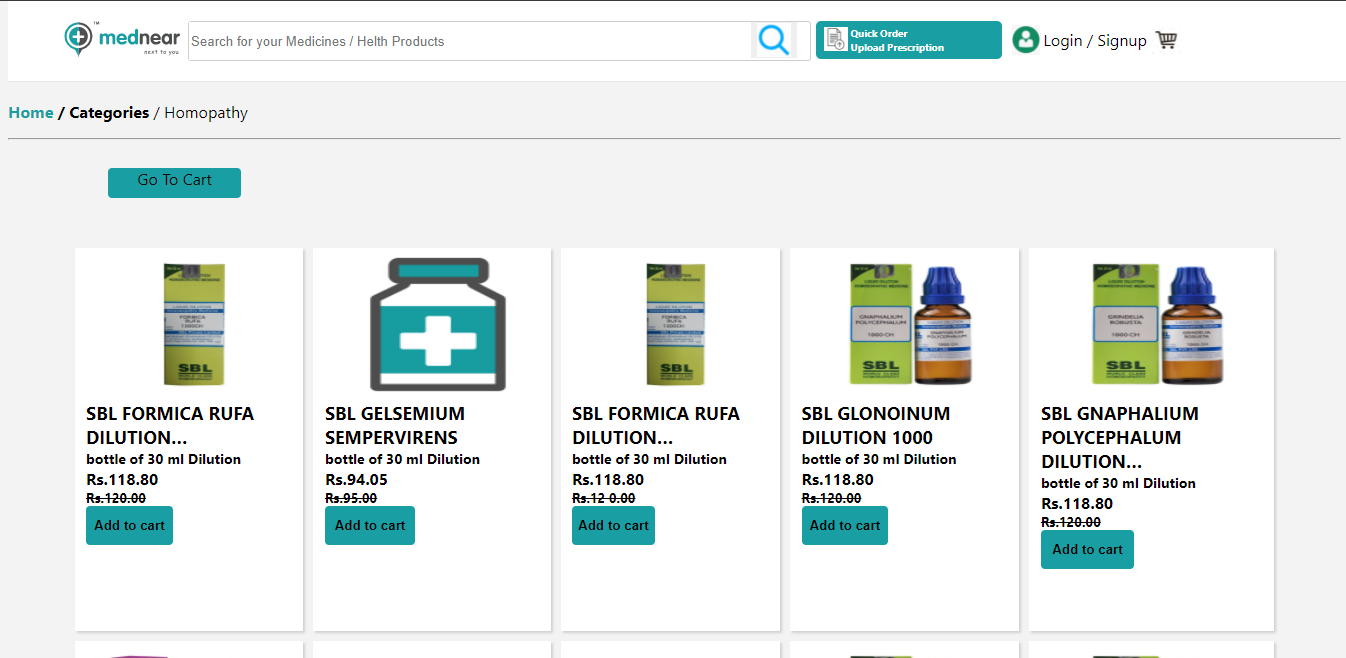Open Categories in the breadcrumb
The height and width of the screenshot is (658, 1346).
[109, 113]
